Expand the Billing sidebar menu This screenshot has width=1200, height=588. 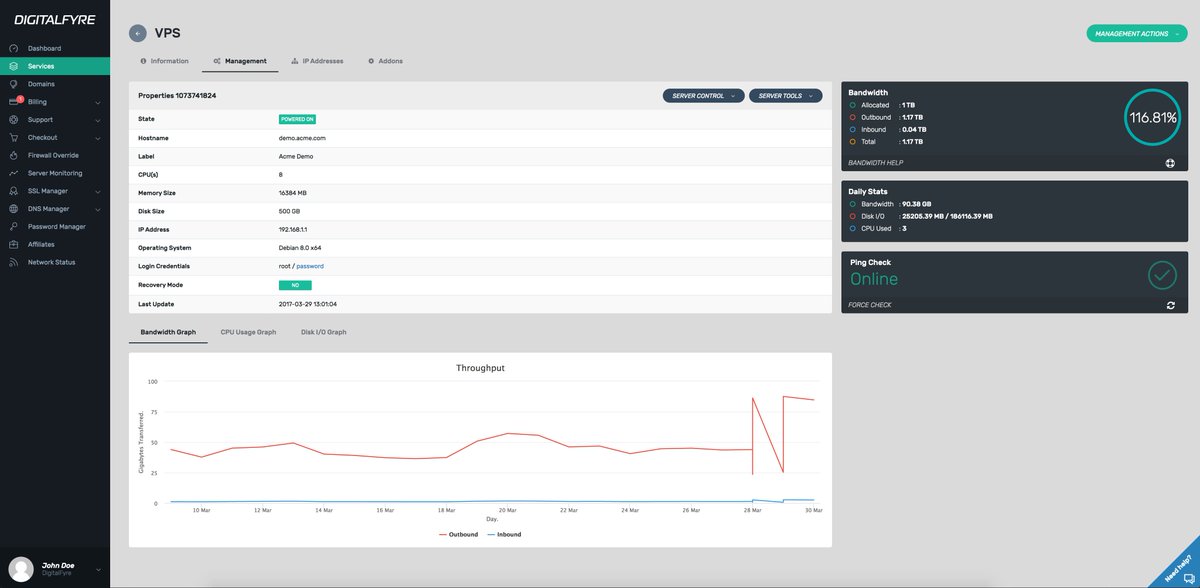pos(98,102)
